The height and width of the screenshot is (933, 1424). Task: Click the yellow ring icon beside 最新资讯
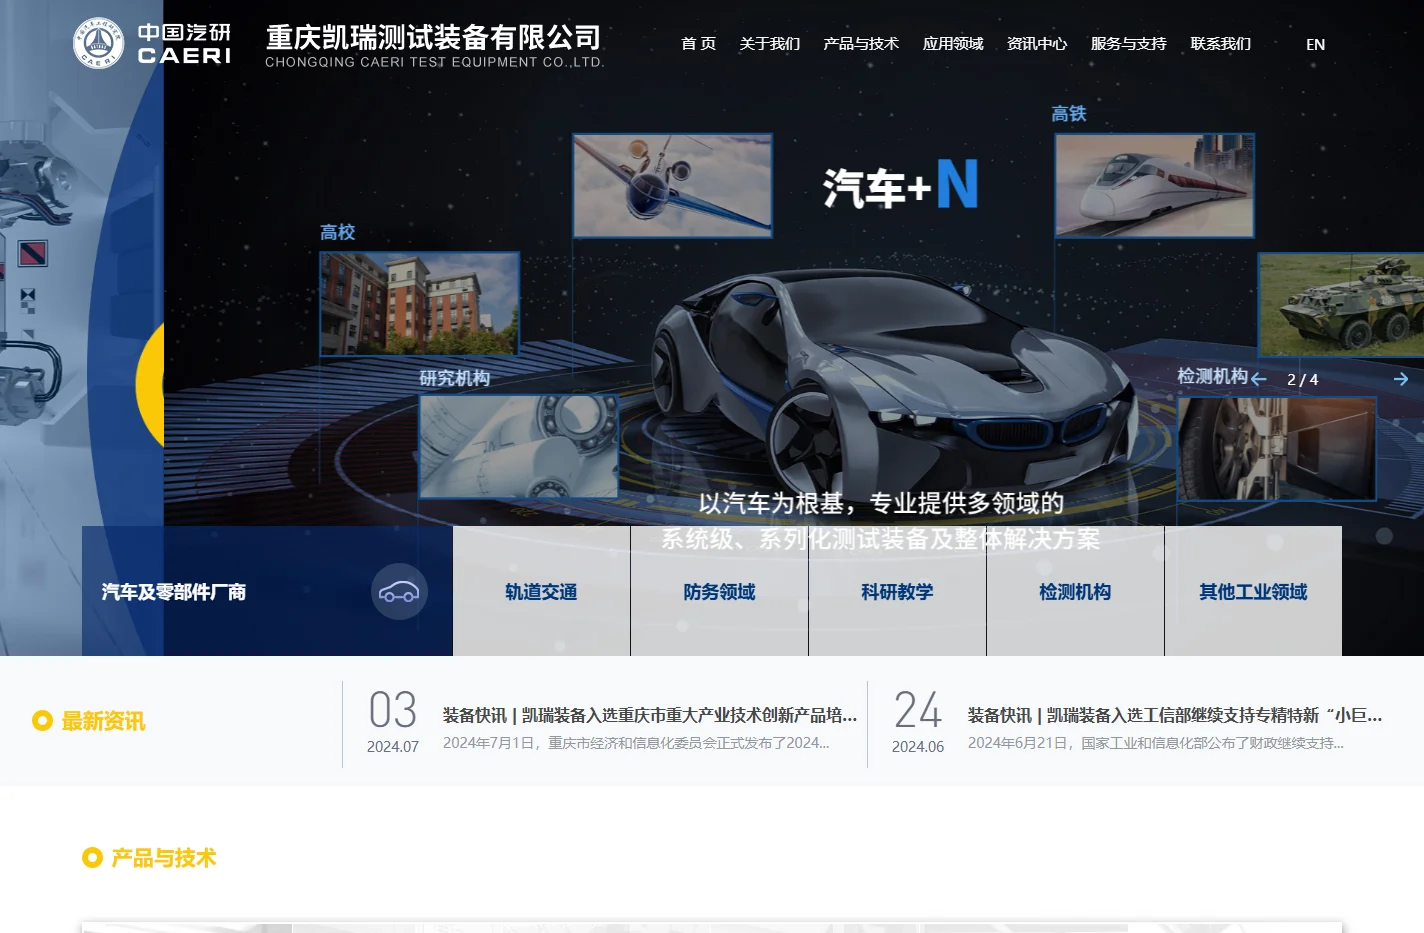click(x=42, y=720)
